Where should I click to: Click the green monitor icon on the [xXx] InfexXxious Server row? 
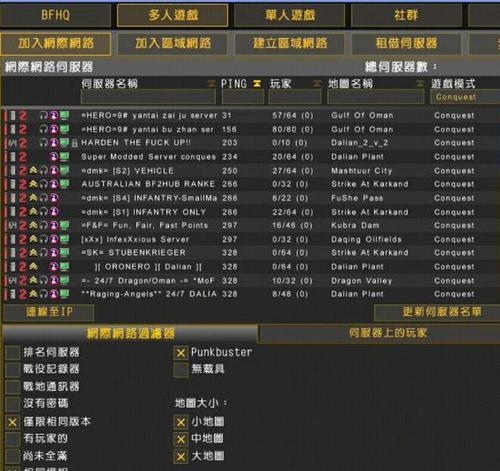coord(64,239)
